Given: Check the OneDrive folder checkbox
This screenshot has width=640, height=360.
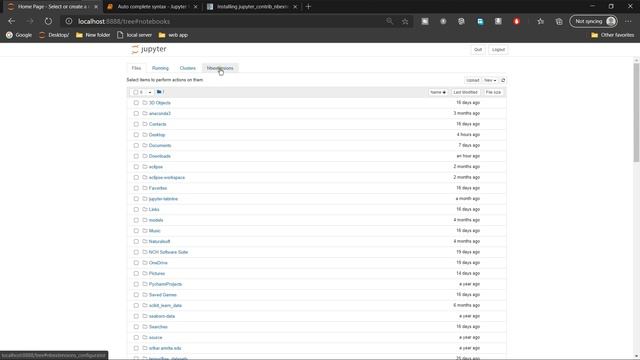Looking at the screenshot, I should point(136,263).
